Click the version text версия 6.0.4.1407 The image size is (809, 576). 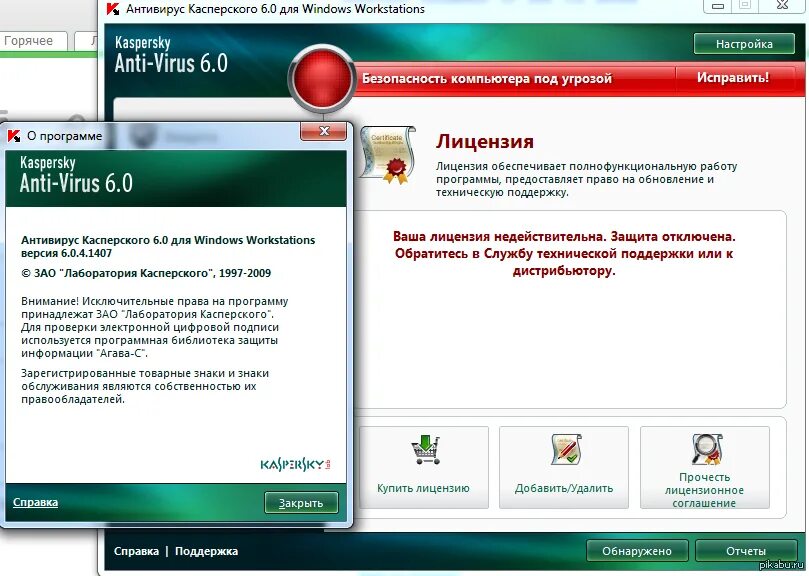click(x=67, y=253)
